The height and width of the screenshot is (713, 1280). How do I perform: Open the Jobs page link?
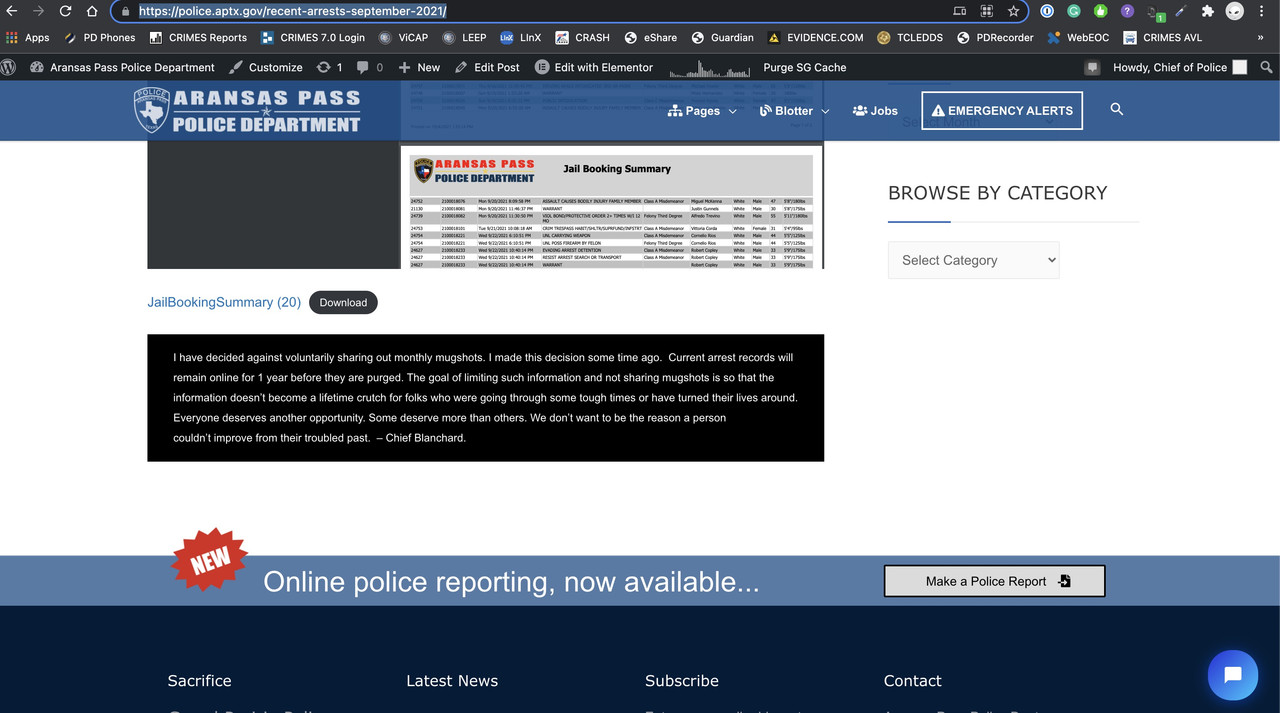(x=875, y=111)
